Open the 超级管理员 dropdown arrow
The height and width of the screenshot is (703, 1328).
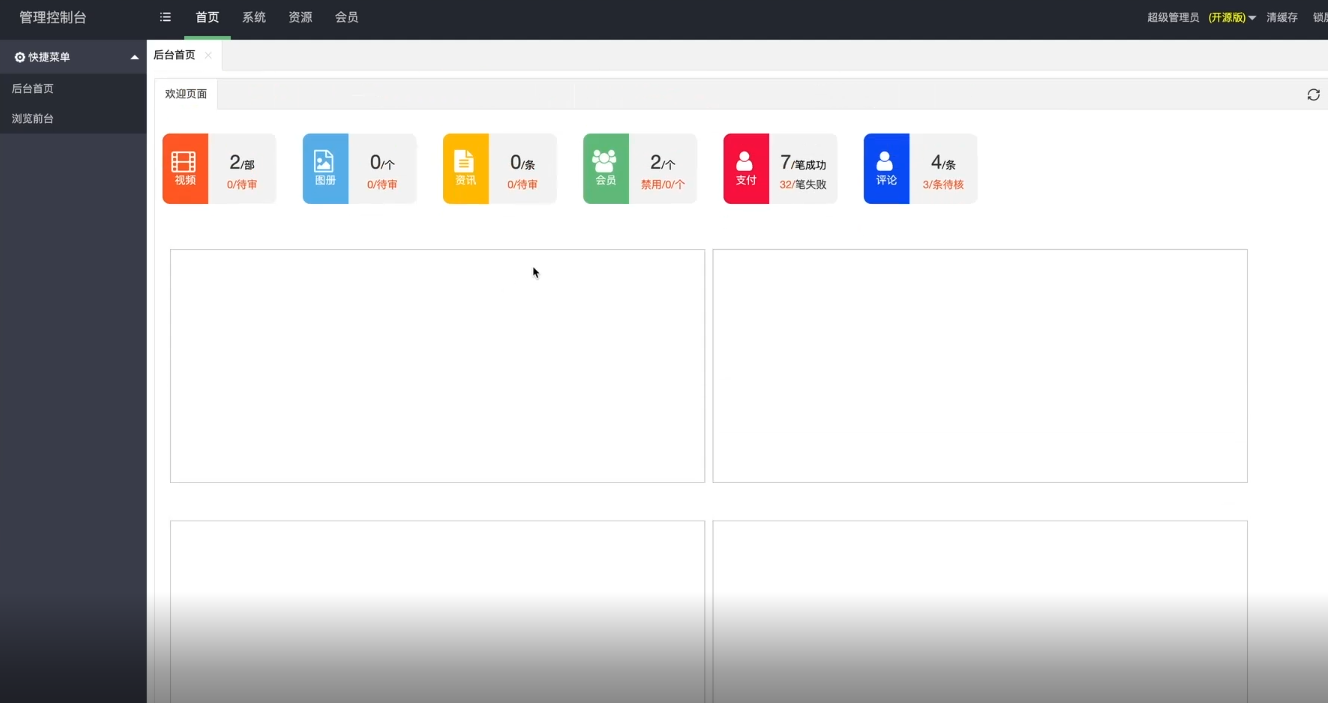click(1252, 18)
